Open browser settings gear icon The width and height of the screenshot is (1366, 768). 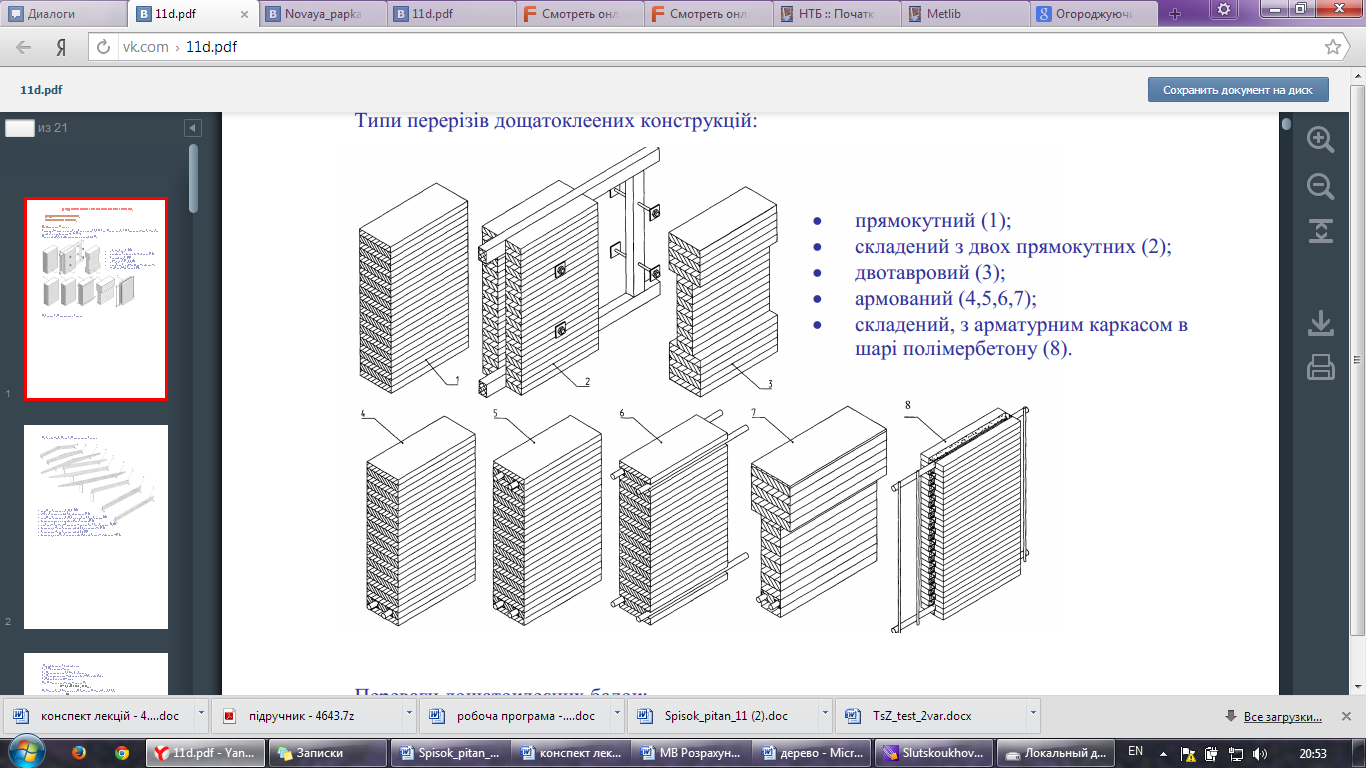(1224, 10)
